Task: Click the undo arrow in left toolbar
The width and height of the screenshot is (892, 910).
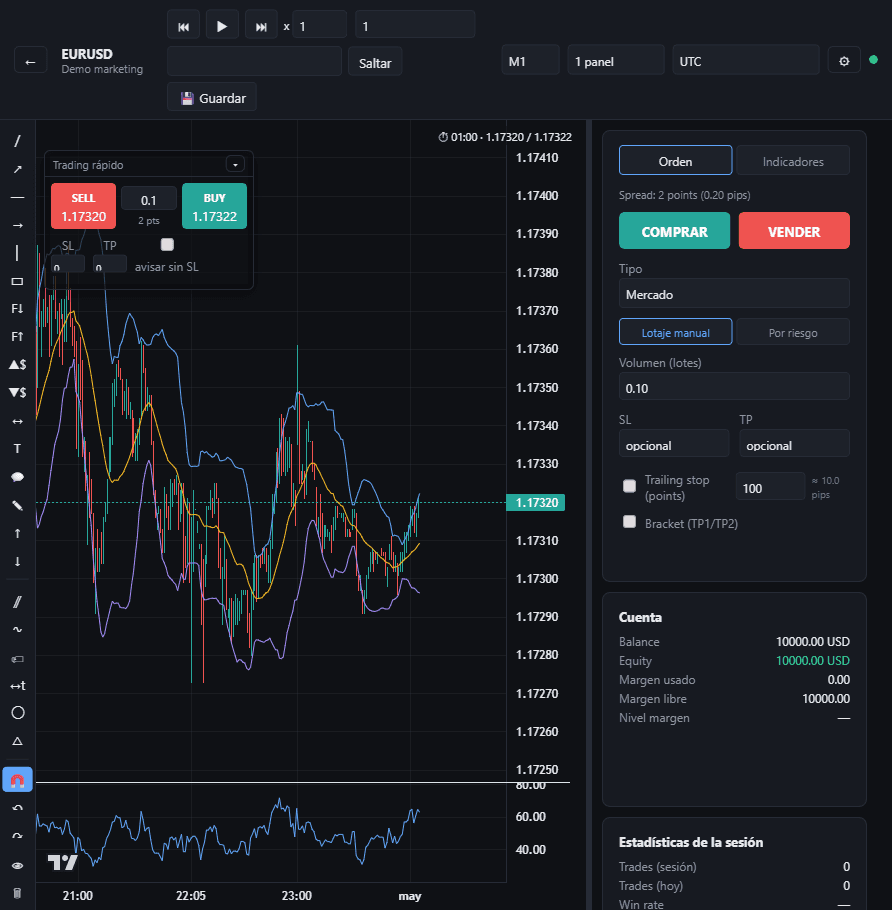Action: (x=17, y=808)
